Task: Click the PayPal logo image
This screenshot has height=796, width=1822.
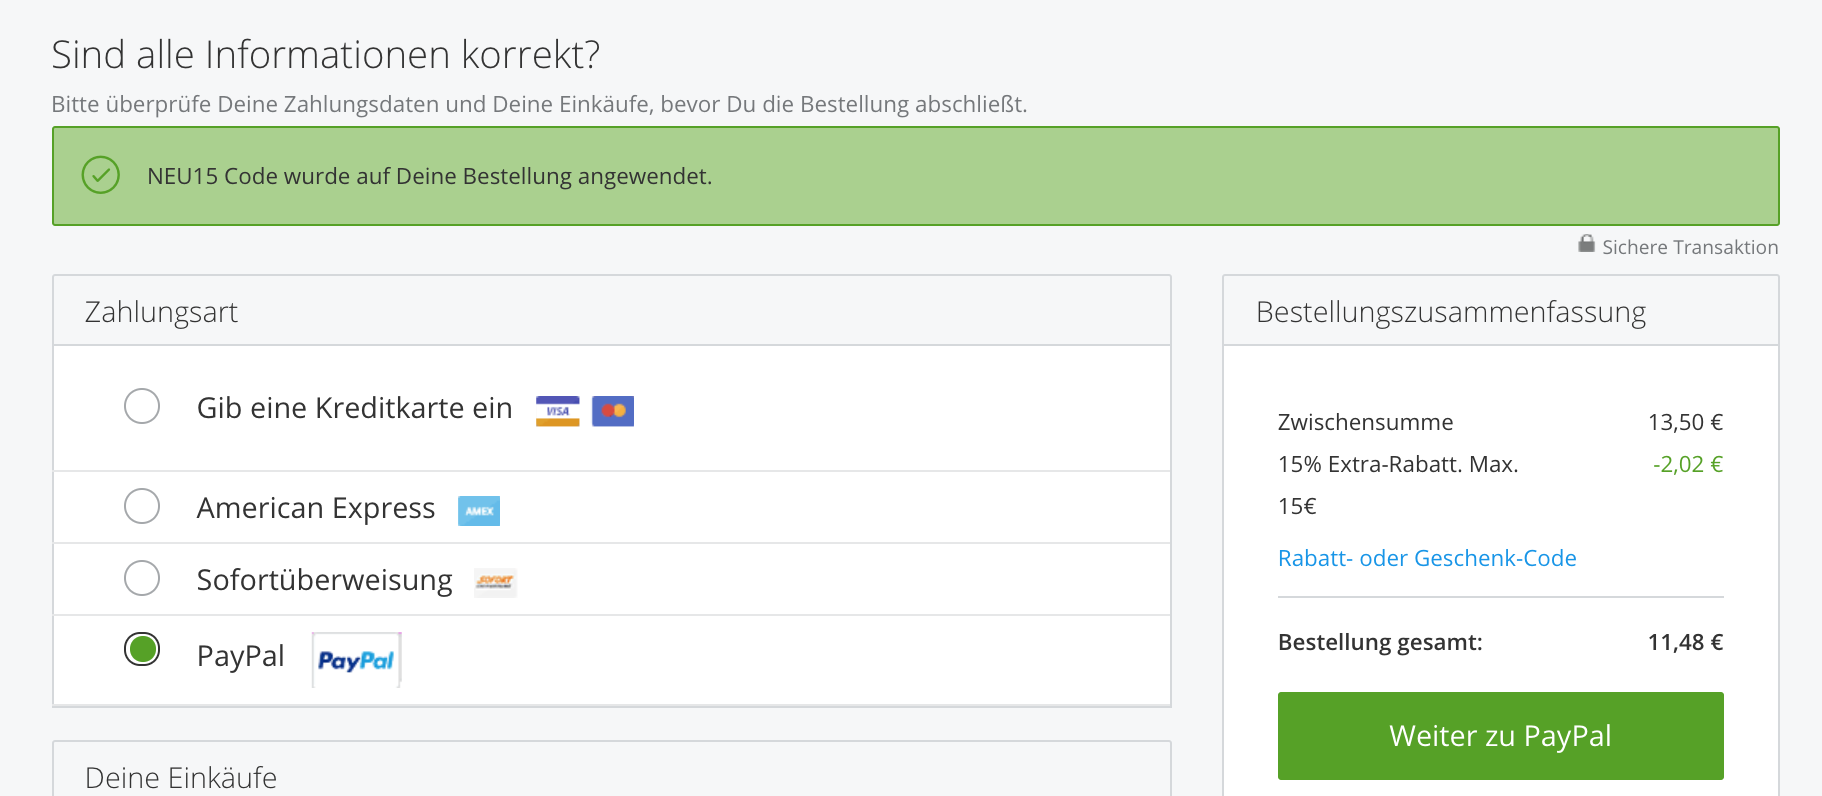Action: click(356, 660)
